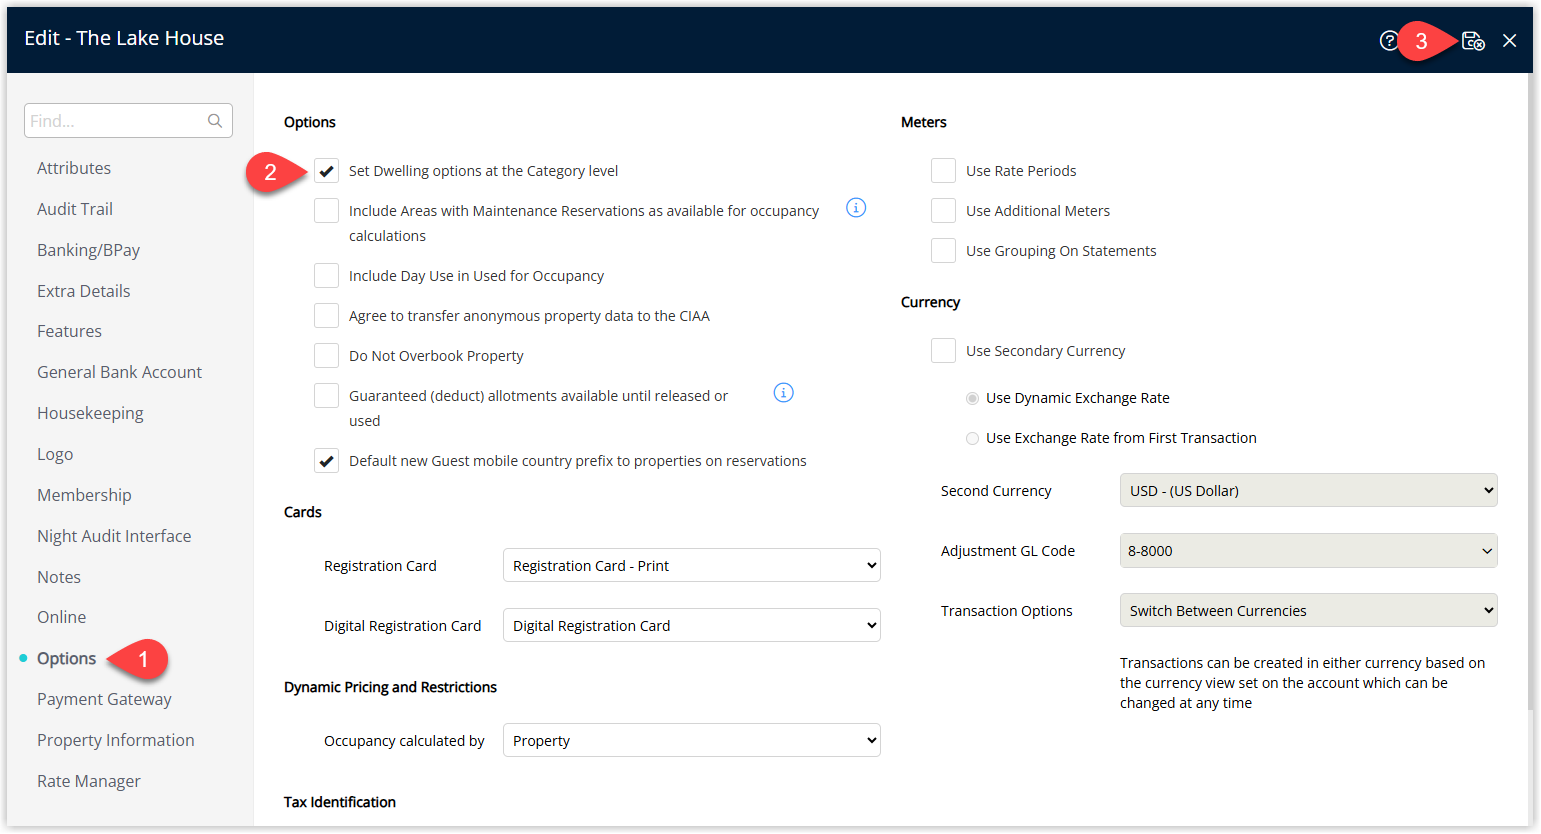
Task: Open Audit Trail section
Action: [x=75, y=209]
